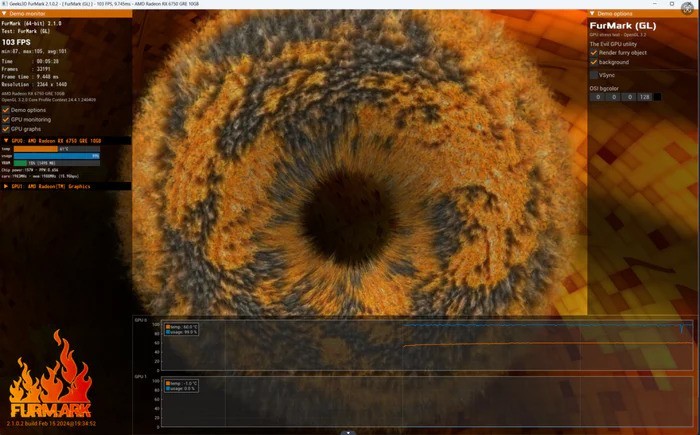Open the black OSI bgcolor color swatch

[x=657, y=97]
